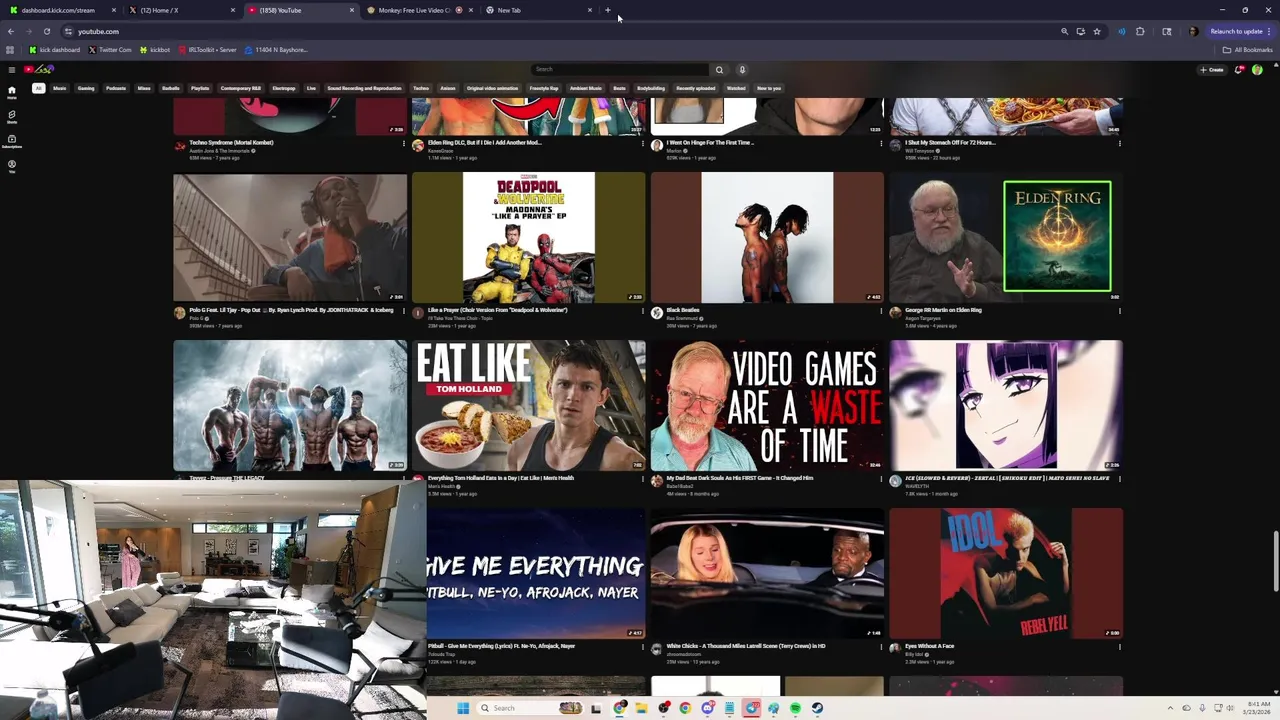Open the YouTube hamburger guide menu
This screenshot has width=1280, height=720.
coord(11,69)
